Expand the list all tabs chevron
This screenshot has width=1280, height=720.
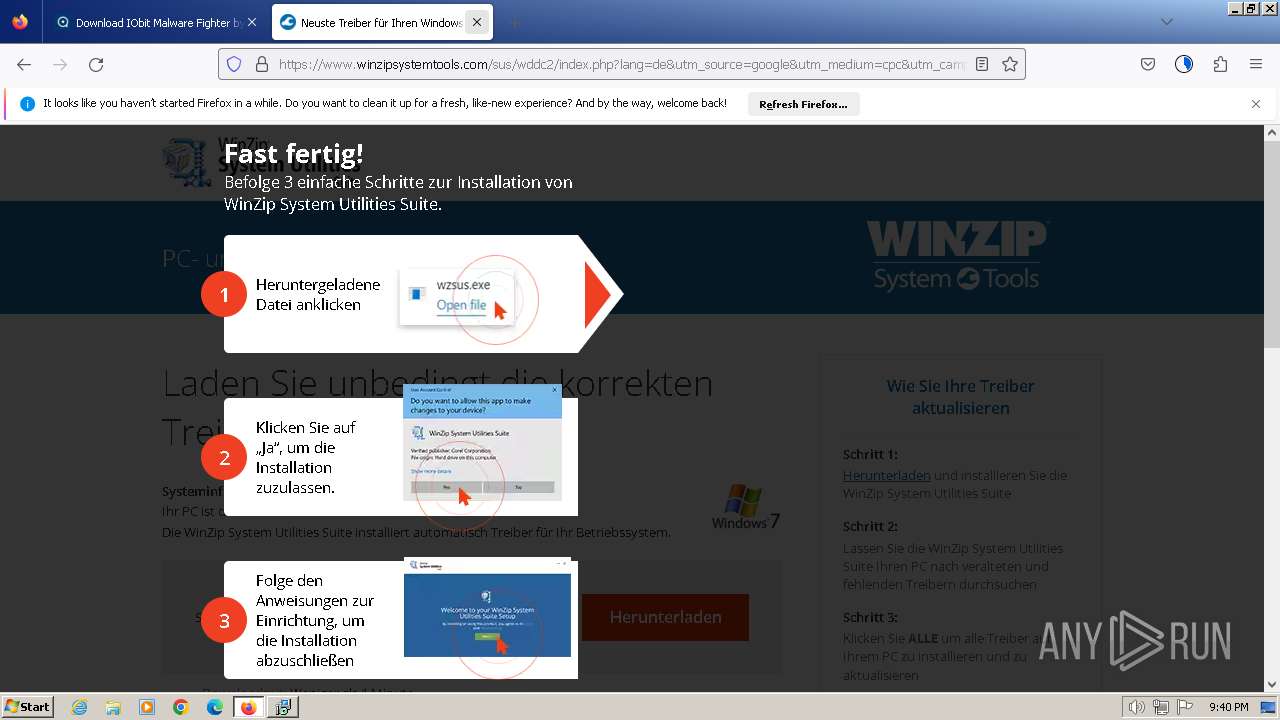1166,22
